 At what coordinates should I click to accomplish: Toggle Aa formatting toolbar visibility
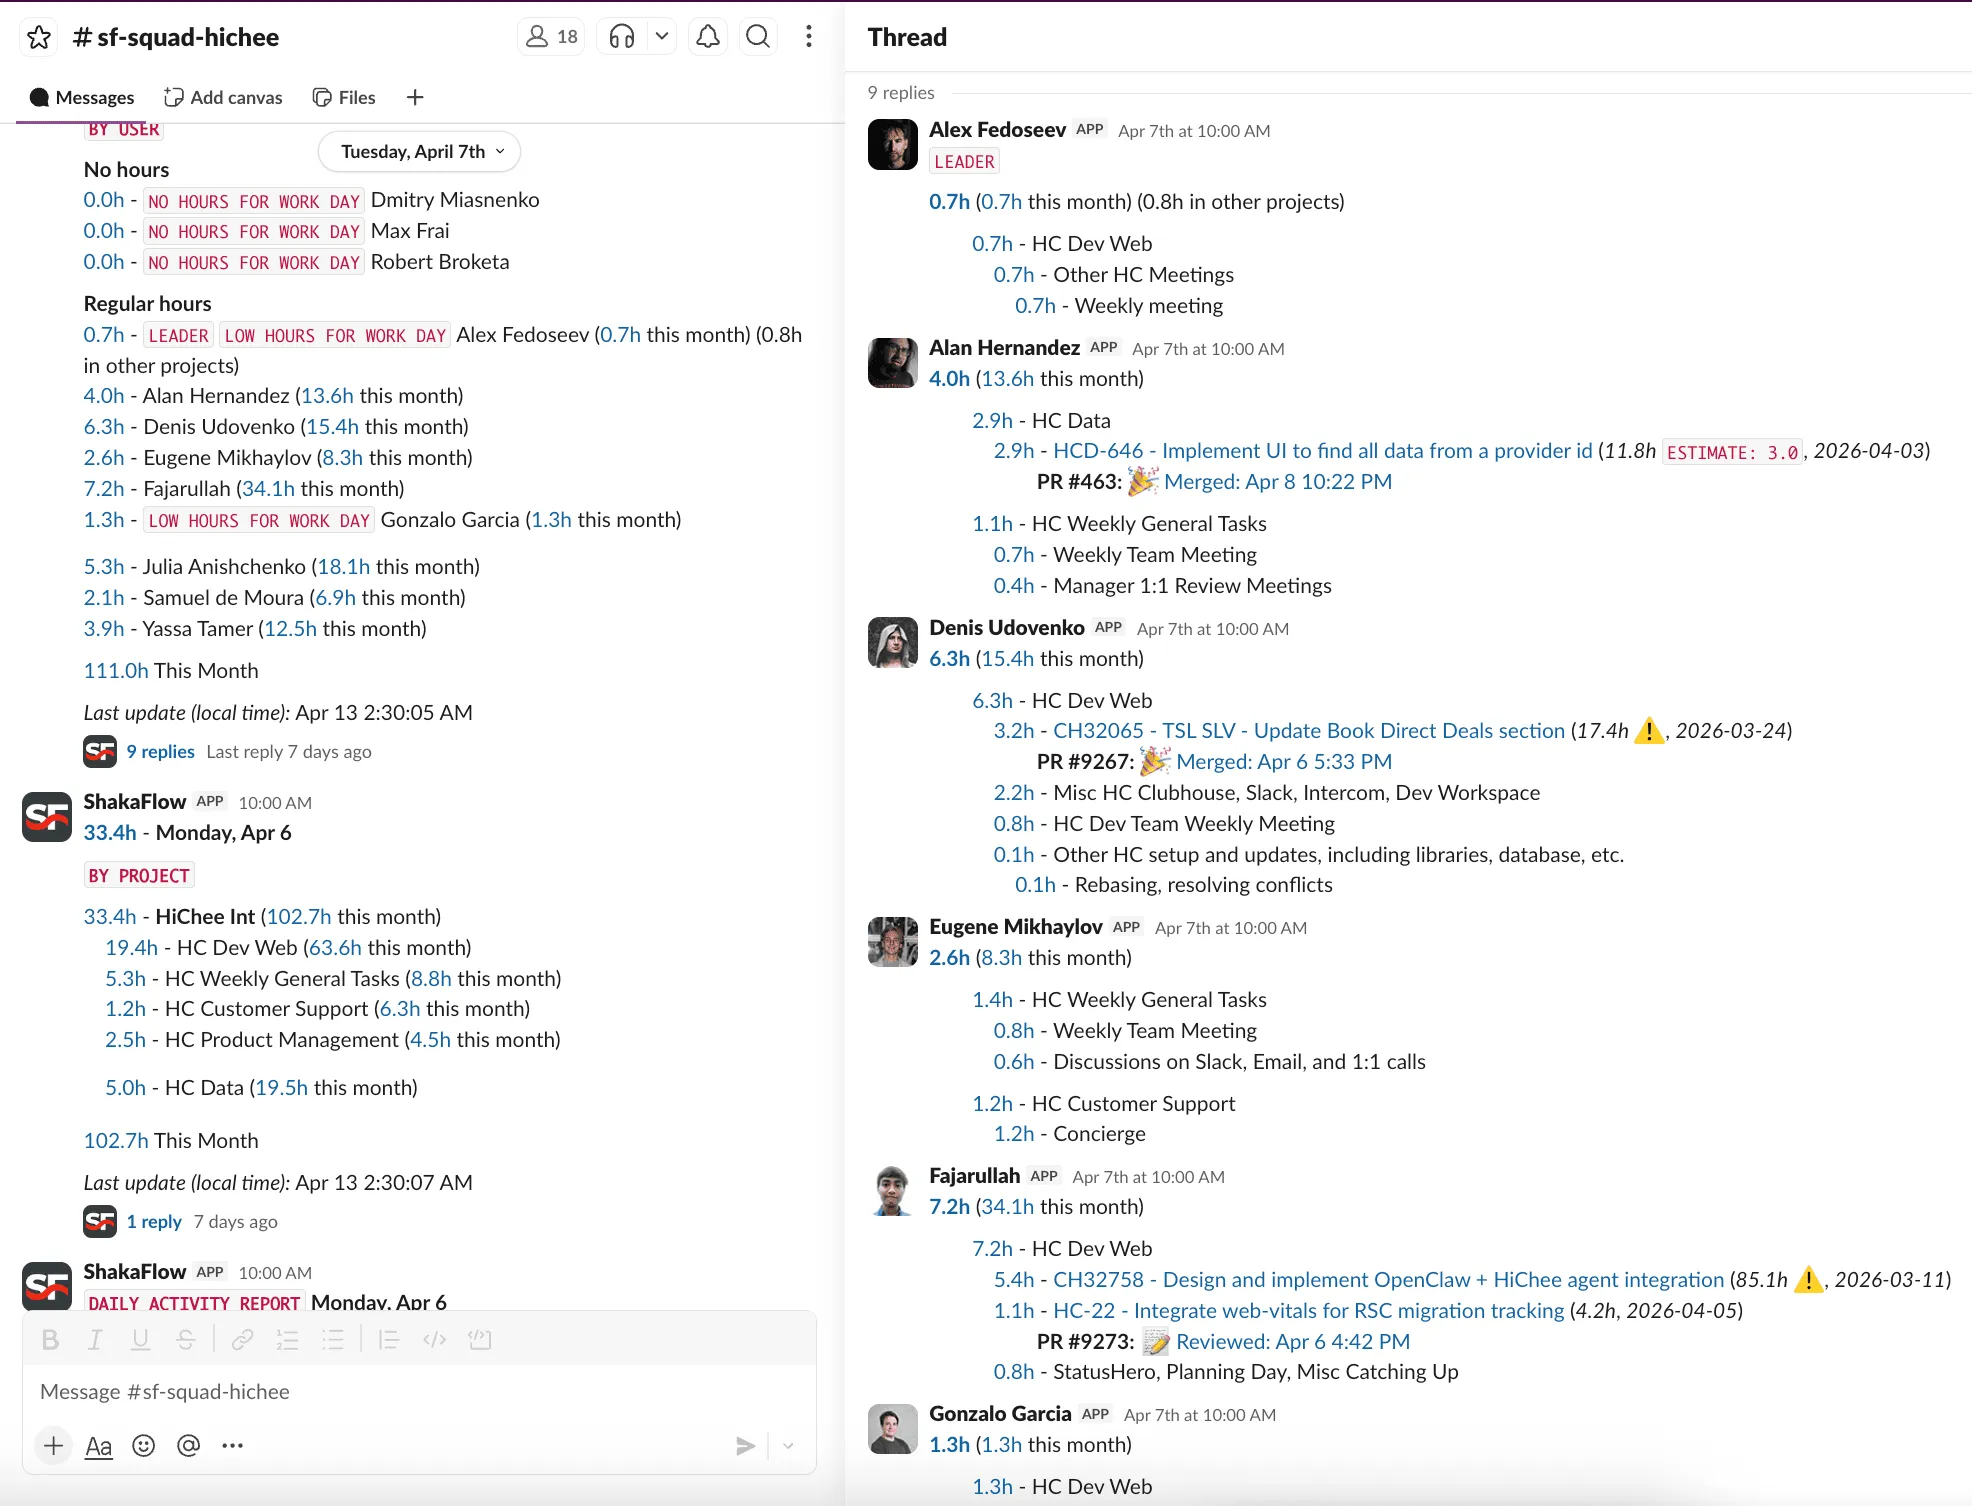98,1445
